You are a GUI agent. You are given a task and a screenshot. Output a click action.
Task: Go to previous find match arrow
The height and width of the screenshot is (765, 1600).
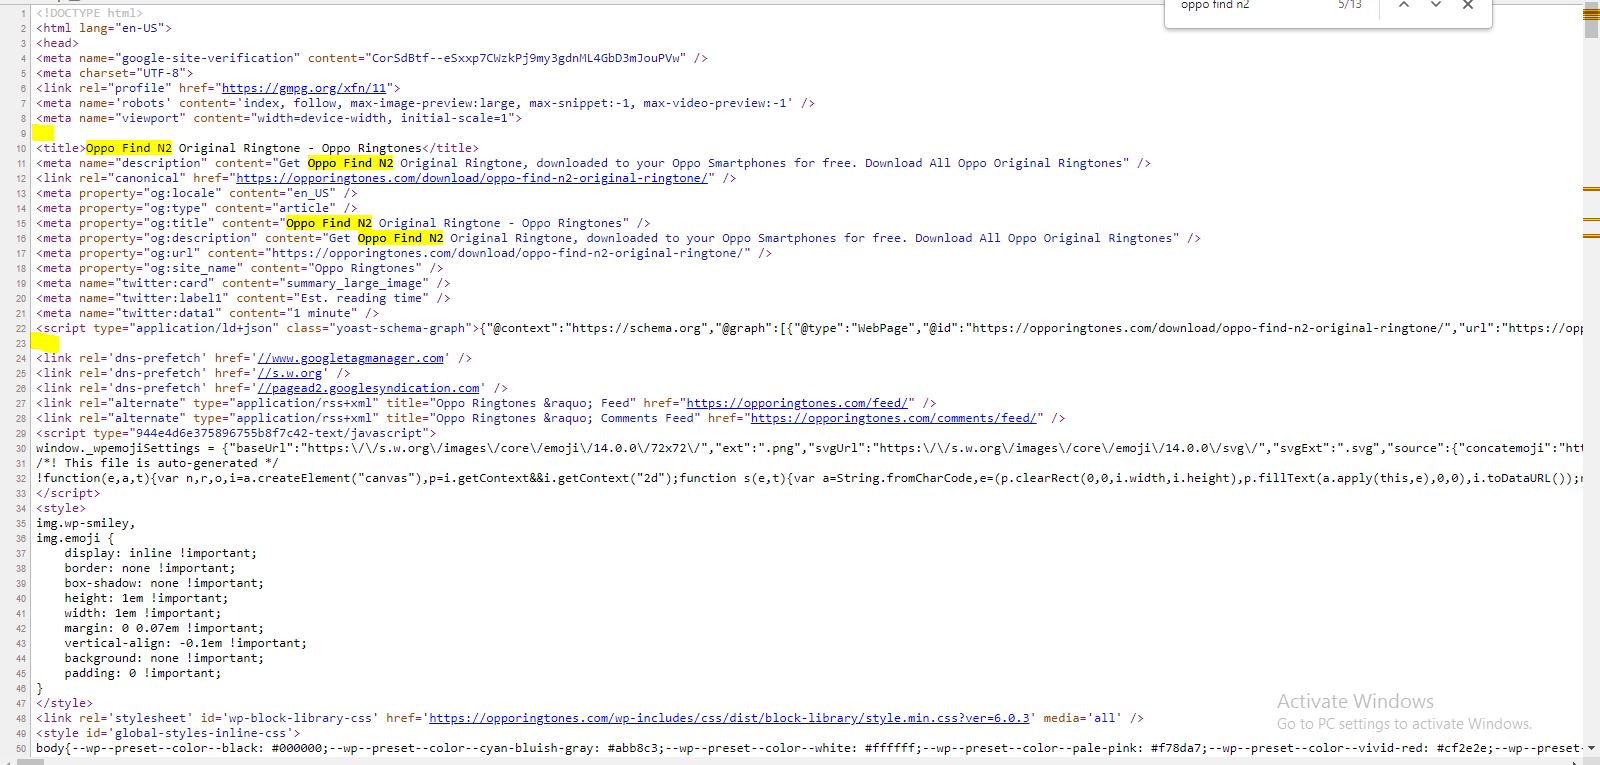click(1404, 6)
